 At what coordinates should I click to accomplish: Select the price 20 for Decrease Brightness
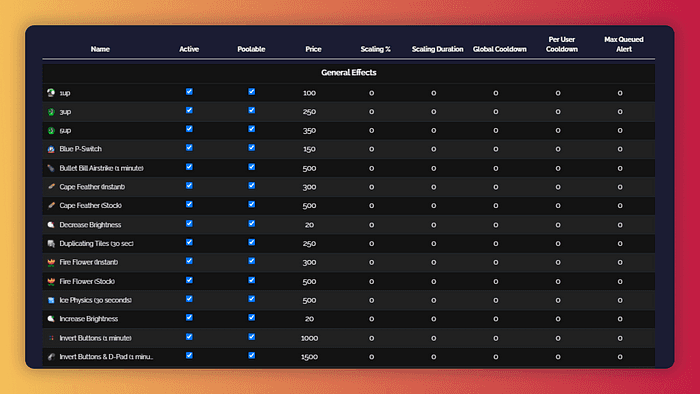(x=309, y=225)
